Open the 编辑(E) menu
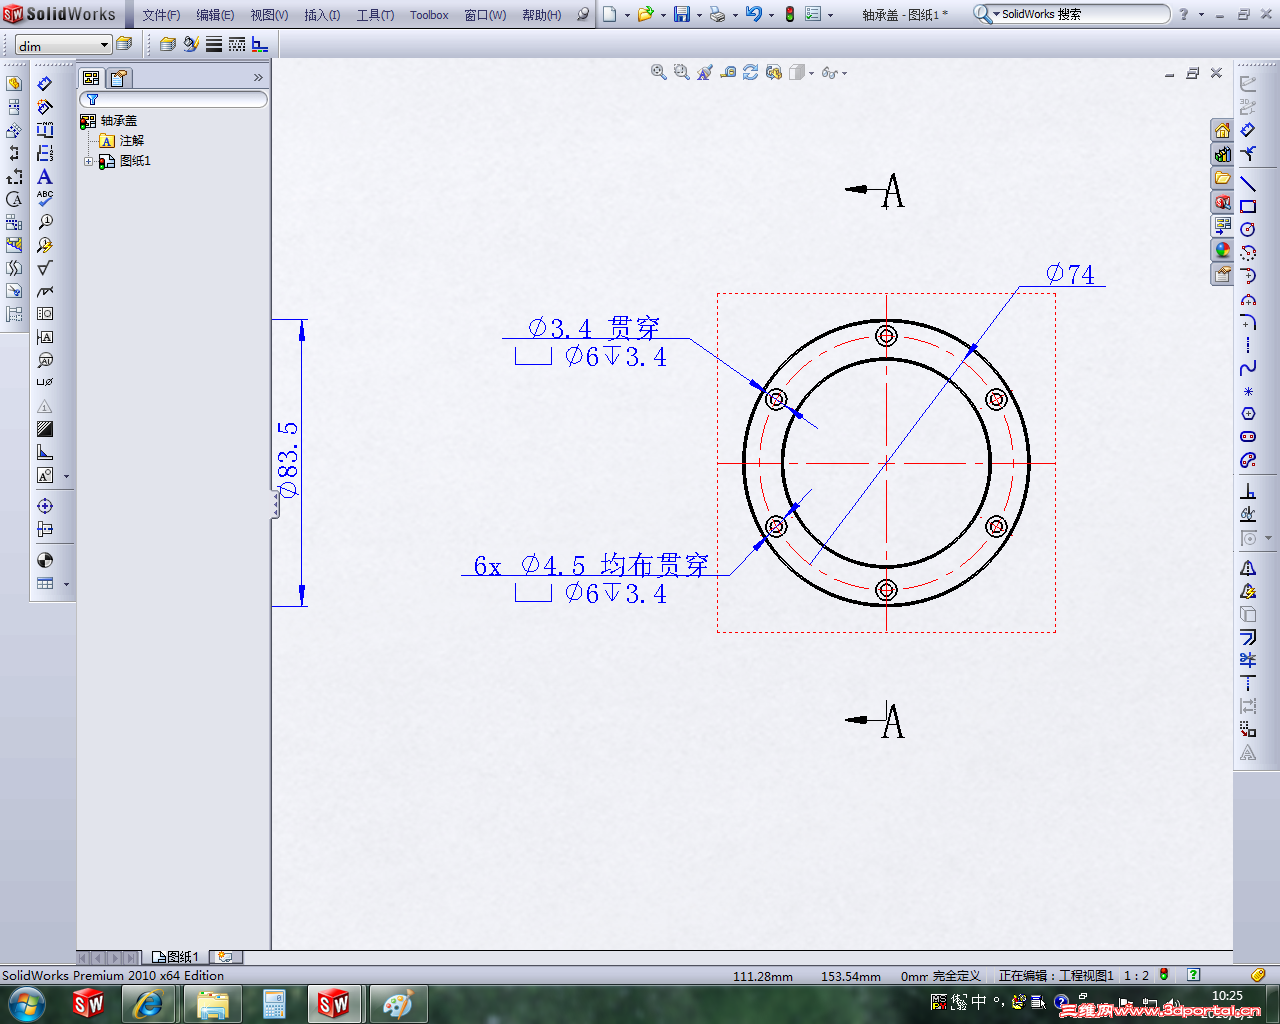The image size is (1280, 1024). tap(215, 15)
